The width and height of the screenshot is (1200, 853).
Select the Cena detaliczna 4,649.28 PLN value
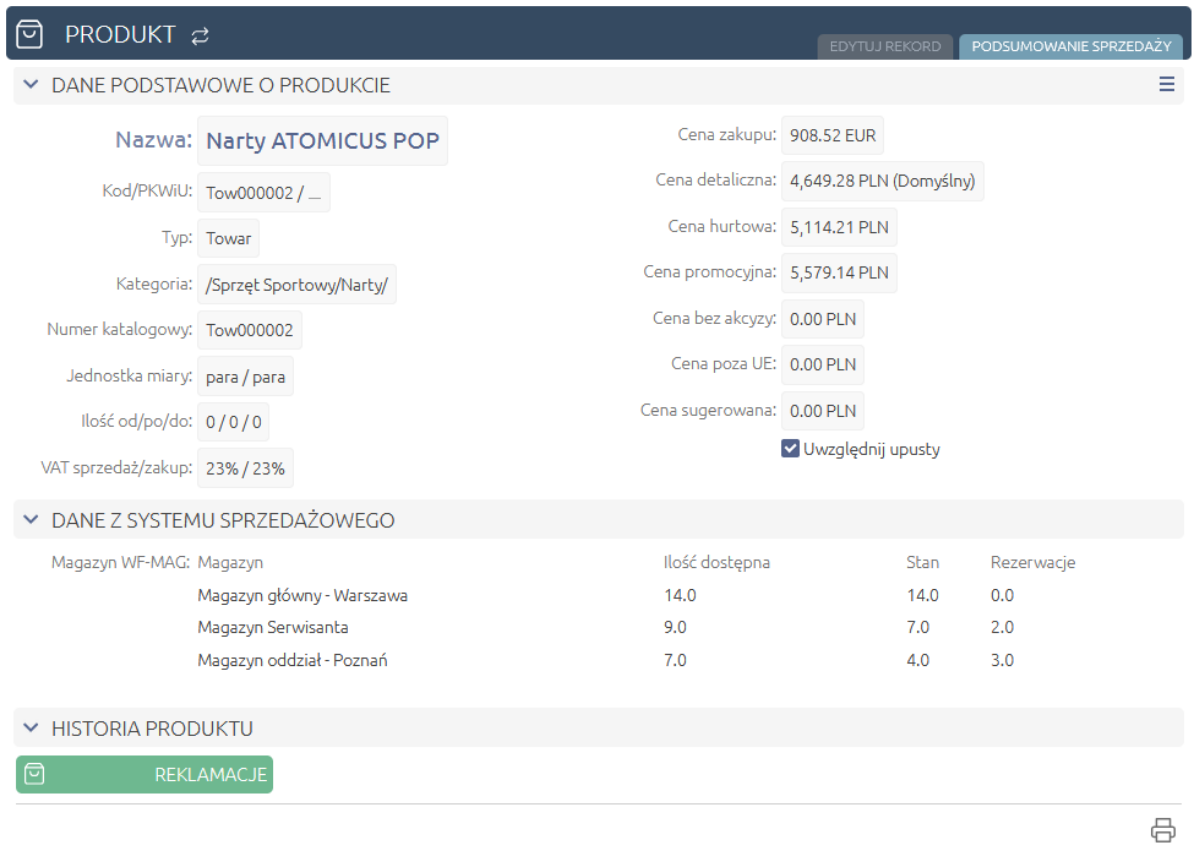(x=882, y=182)
